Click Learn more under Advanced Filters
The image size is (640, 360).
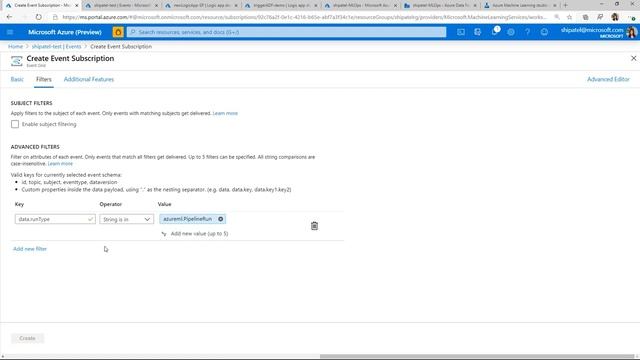pyautogui.click(x=60, y=164)
